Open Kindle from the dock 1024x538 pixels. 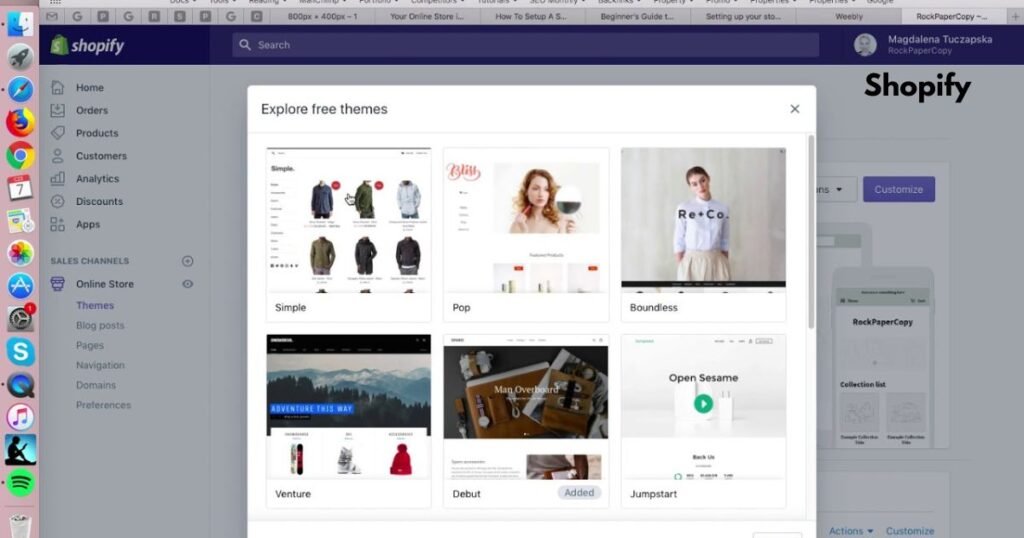pyautogui.click(x=20, y=450)
